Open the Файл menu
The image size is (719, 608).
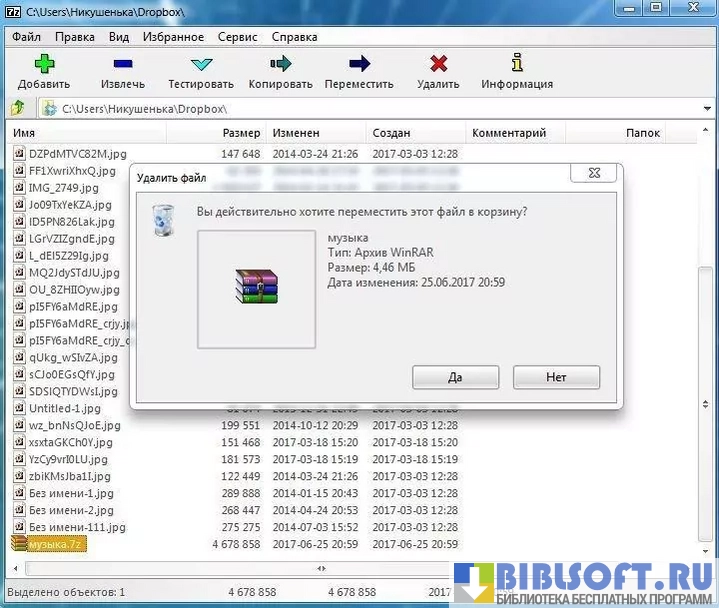coord(27,37)
